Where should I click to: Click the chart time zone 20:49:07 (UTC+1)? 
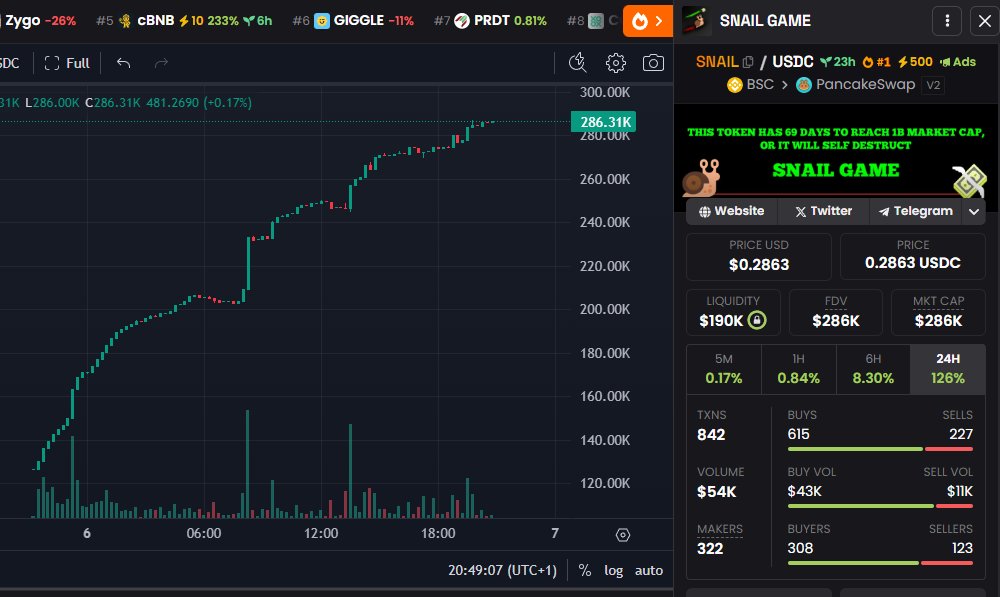click(x=502, y=570)
